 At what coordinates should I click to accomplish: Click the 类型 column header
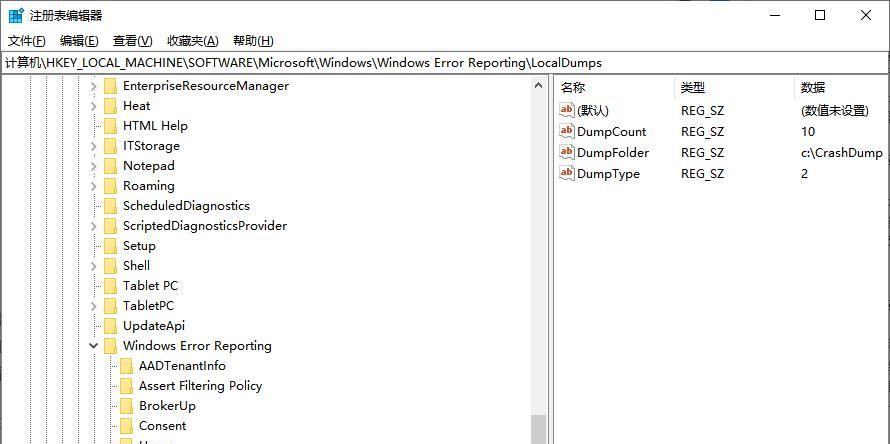[x=692, y=88]
